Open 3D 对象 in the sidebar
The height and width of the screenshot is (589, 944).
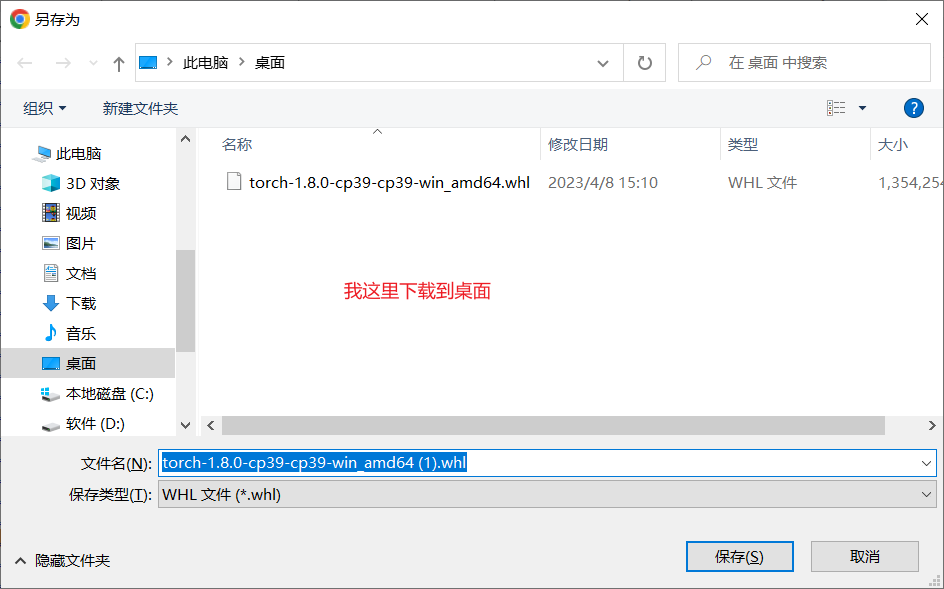(x=93, y=184)
